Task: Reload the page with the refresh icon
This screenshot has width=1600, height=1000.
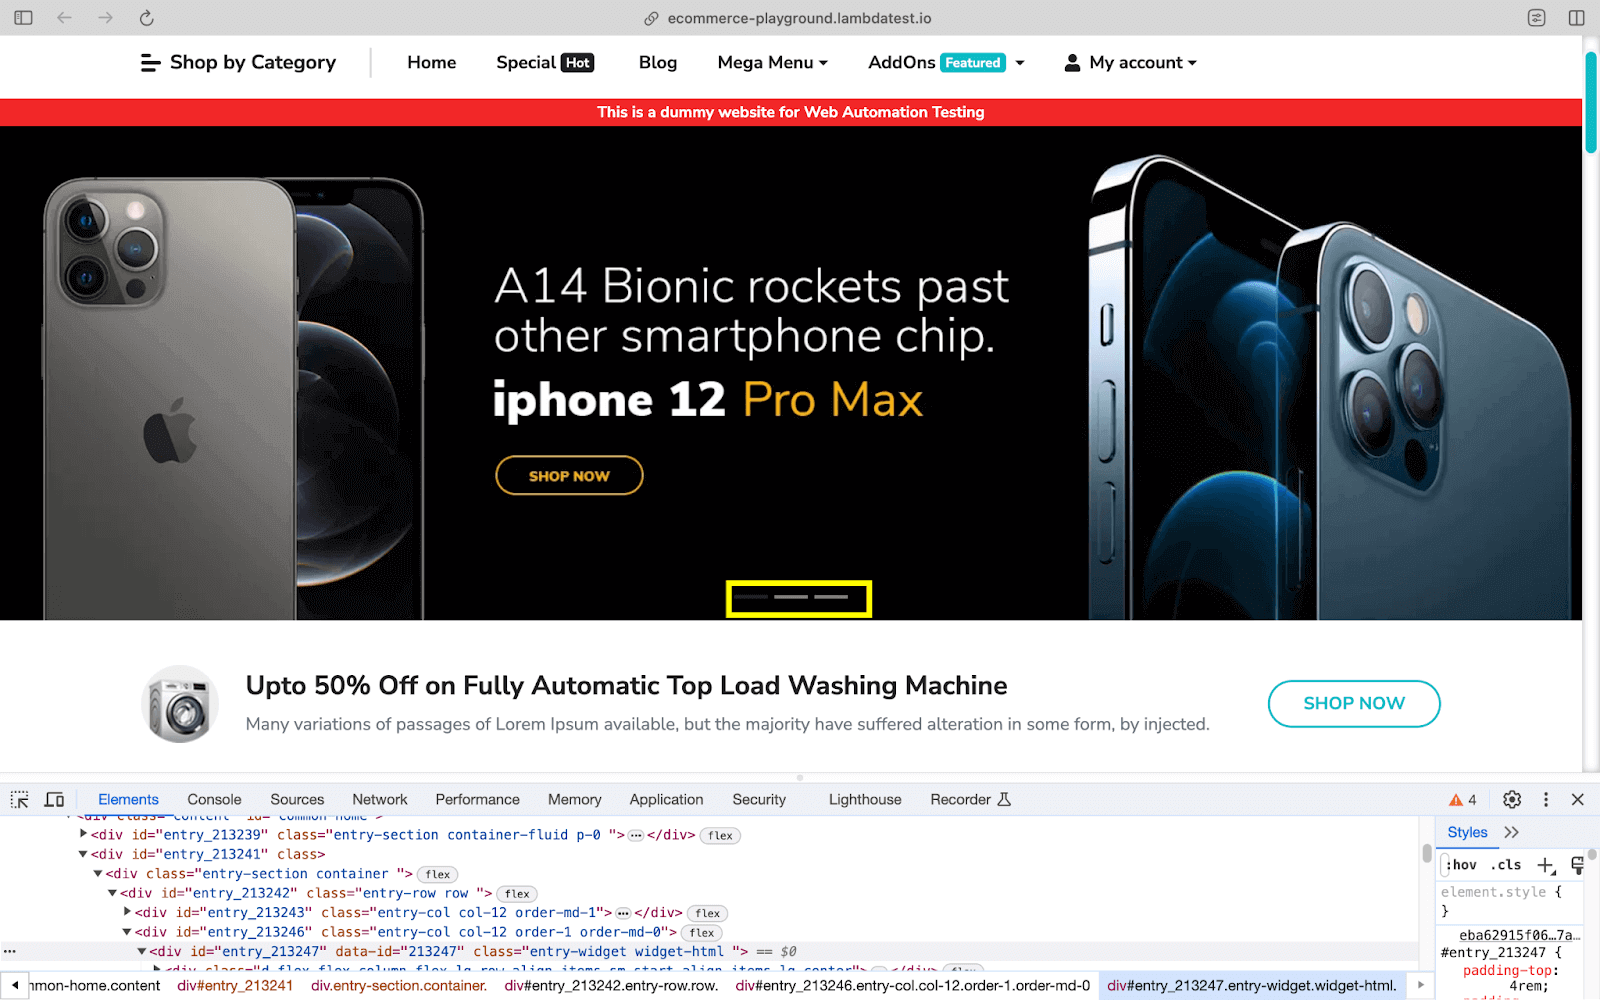Action: [146, 18]
